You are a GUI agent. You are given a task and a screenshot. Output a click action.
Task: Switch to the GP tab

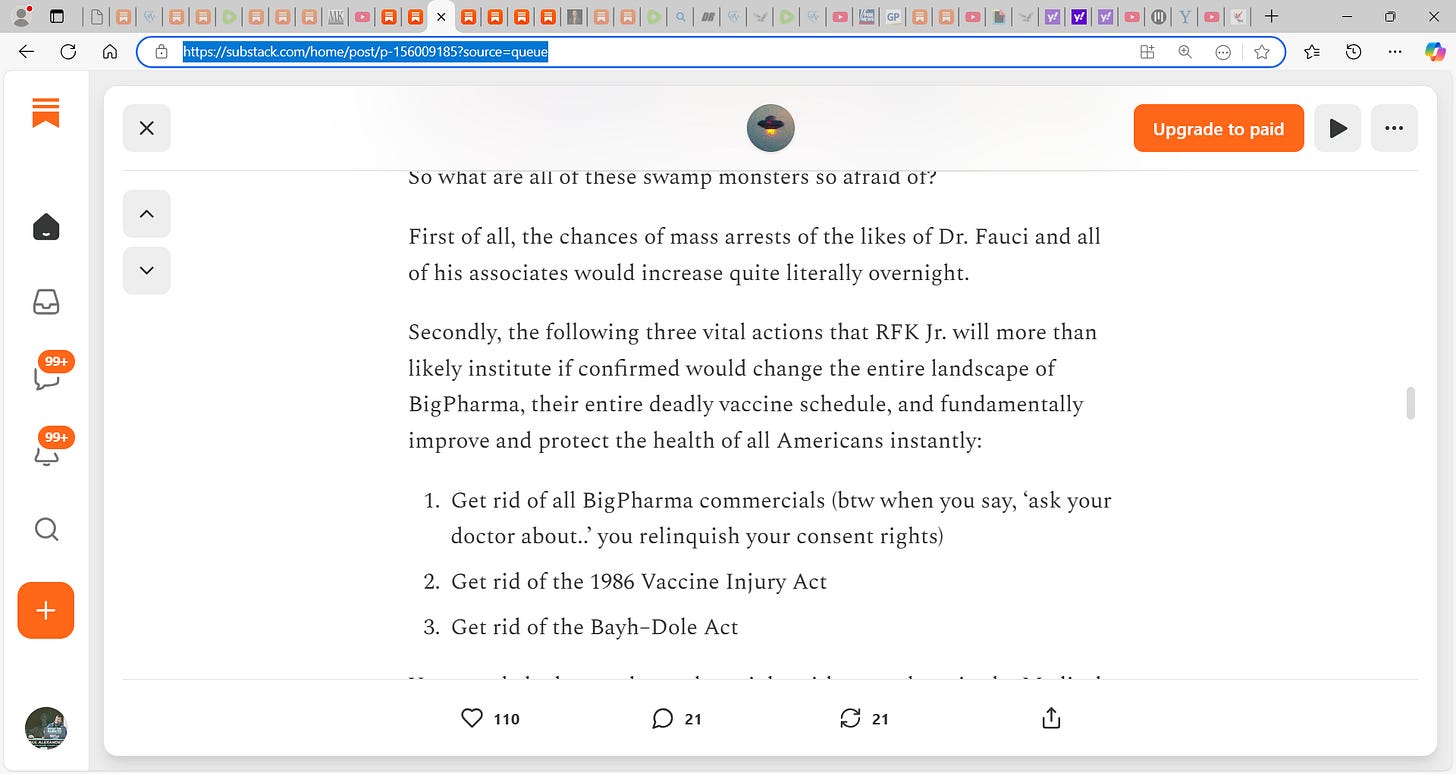(893, 16)
